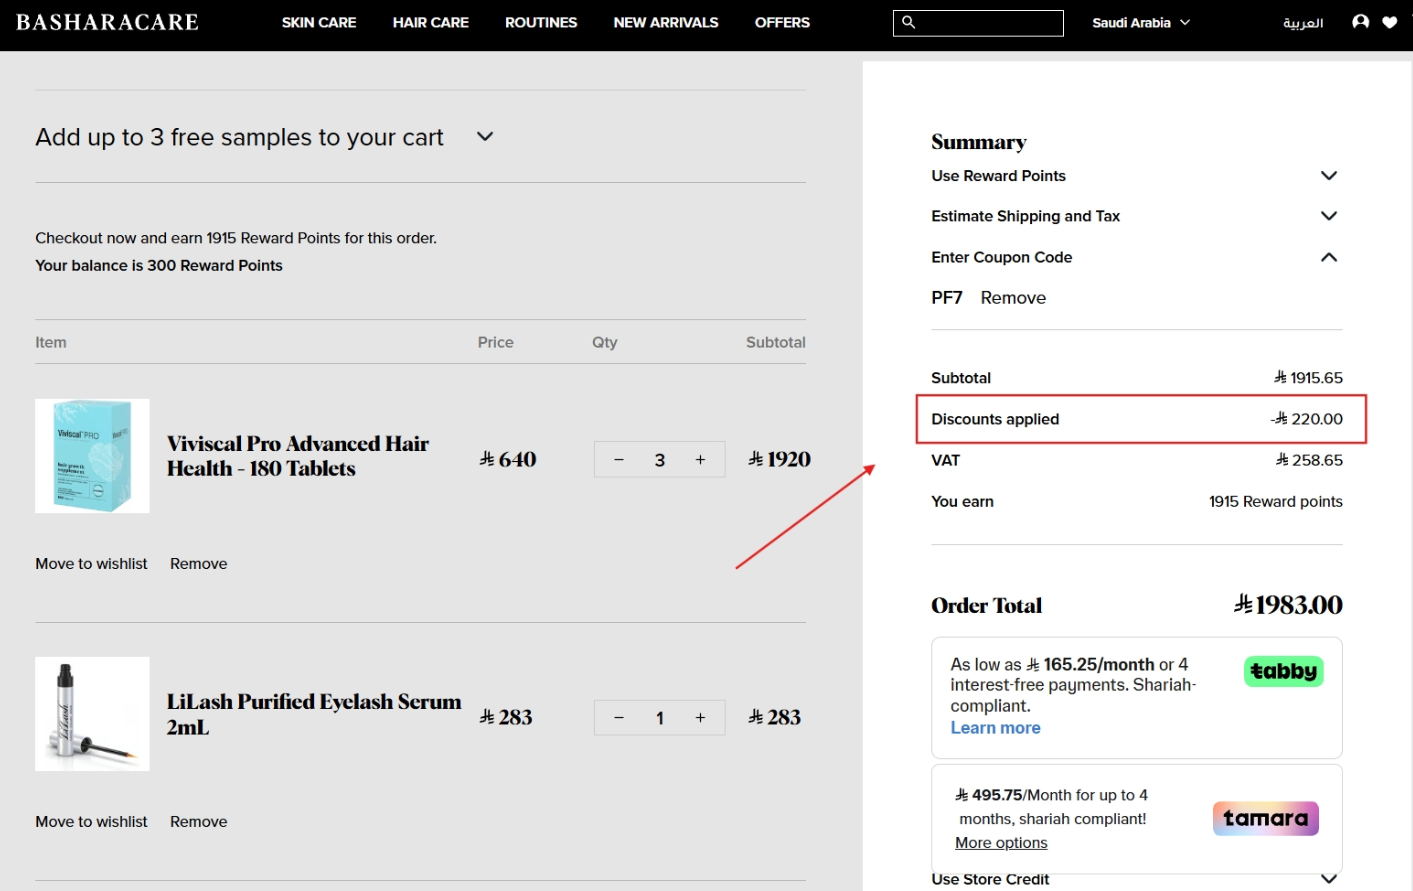
Task: Open the SKIN CARE menu
Action: coord(319,22)
